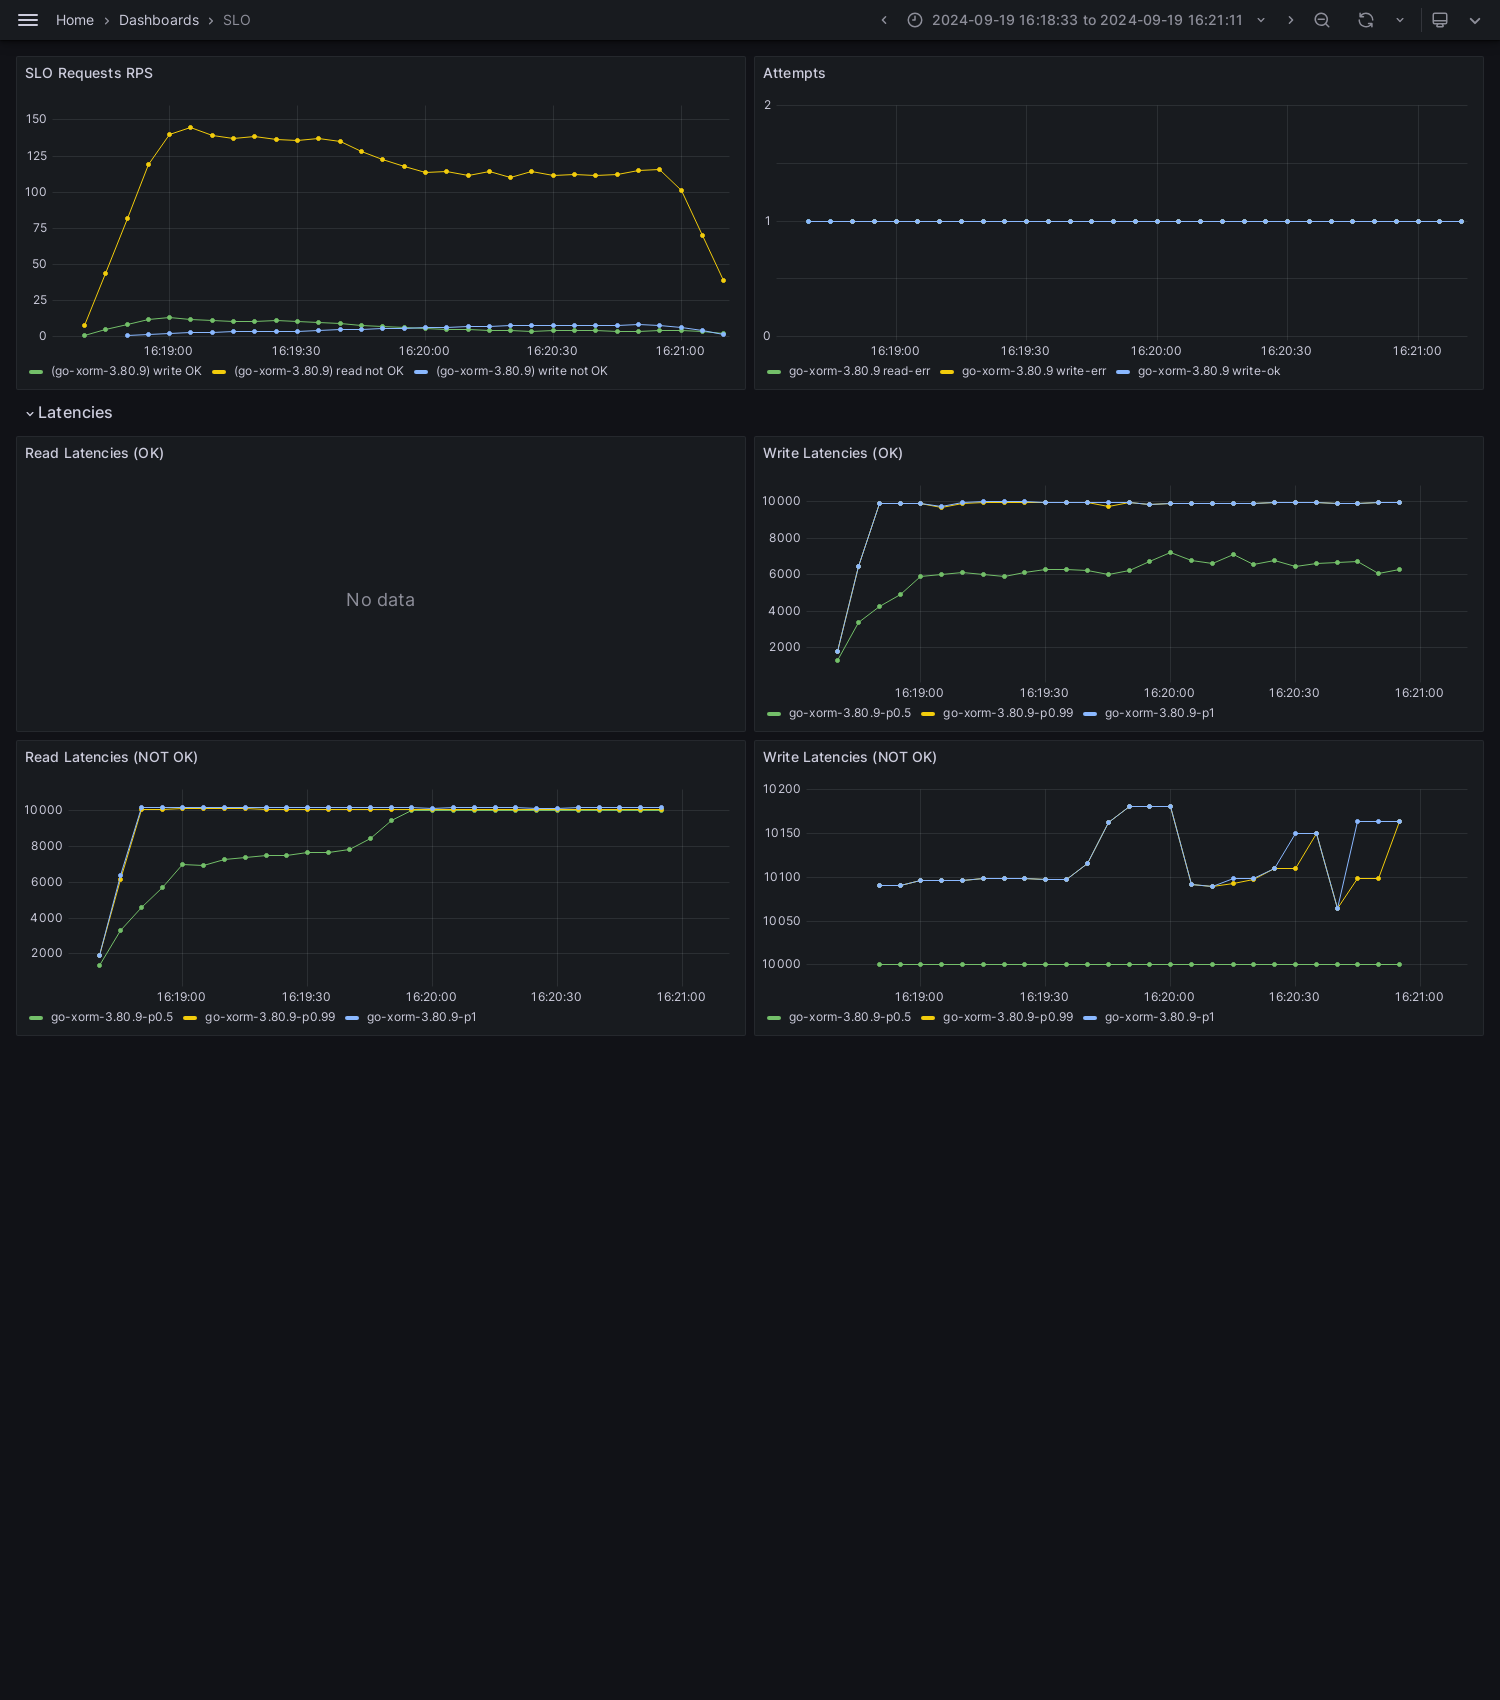Toggle p0.99 series in Write Latencies (OK)
Screen dimensions: 1500x1700
1008,713
